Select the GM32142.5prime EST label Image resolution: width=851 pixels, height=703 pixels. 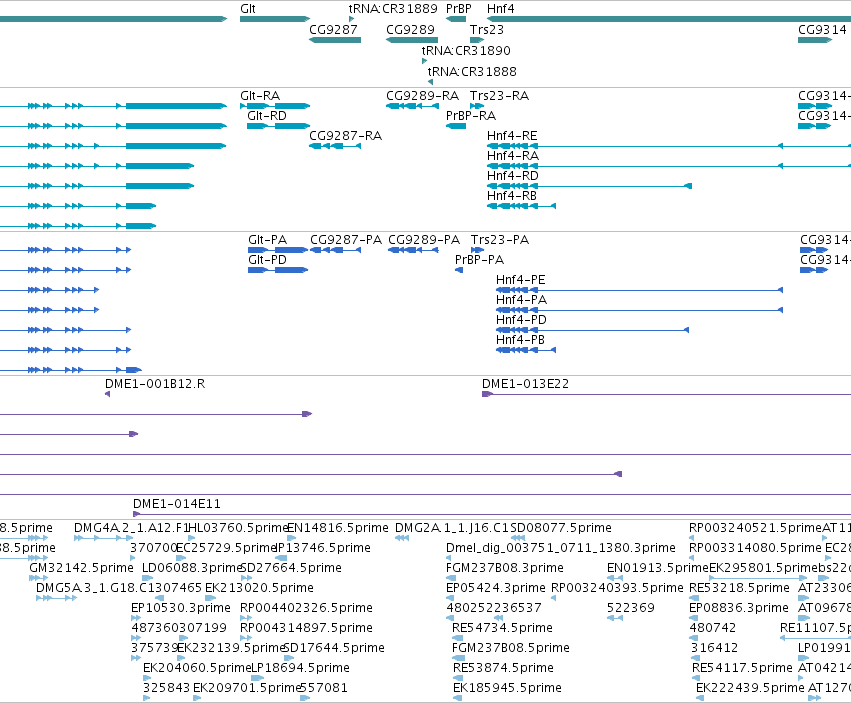(x=81, y=568)
